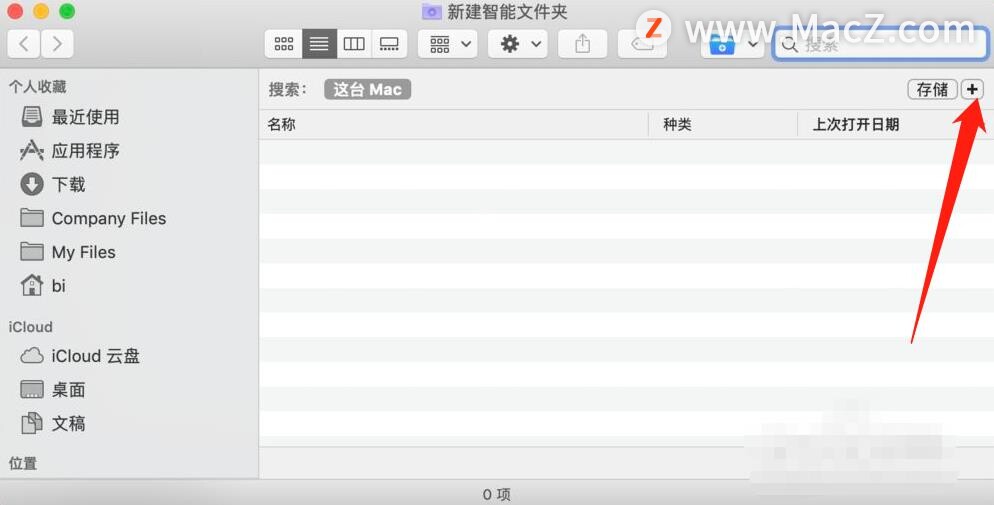Click the edit tags toolbar button
This screenshot has height=505, width=994.
point(642,44)
